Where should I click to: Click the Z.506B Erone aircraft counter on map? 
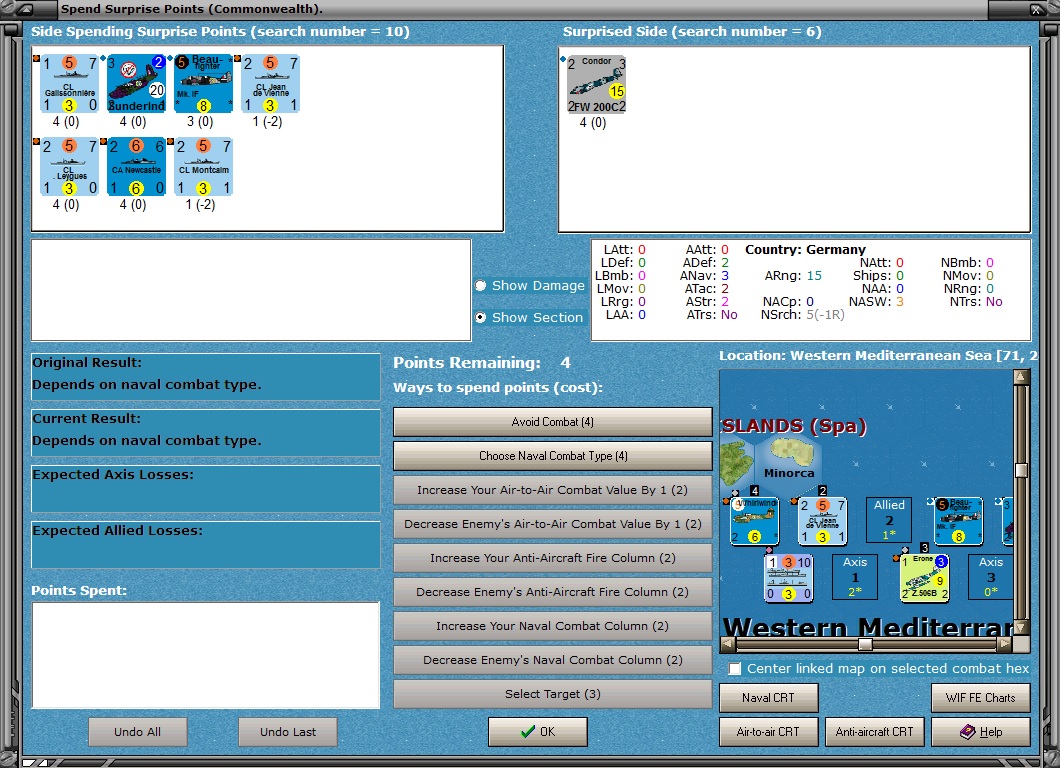[924, 578]
